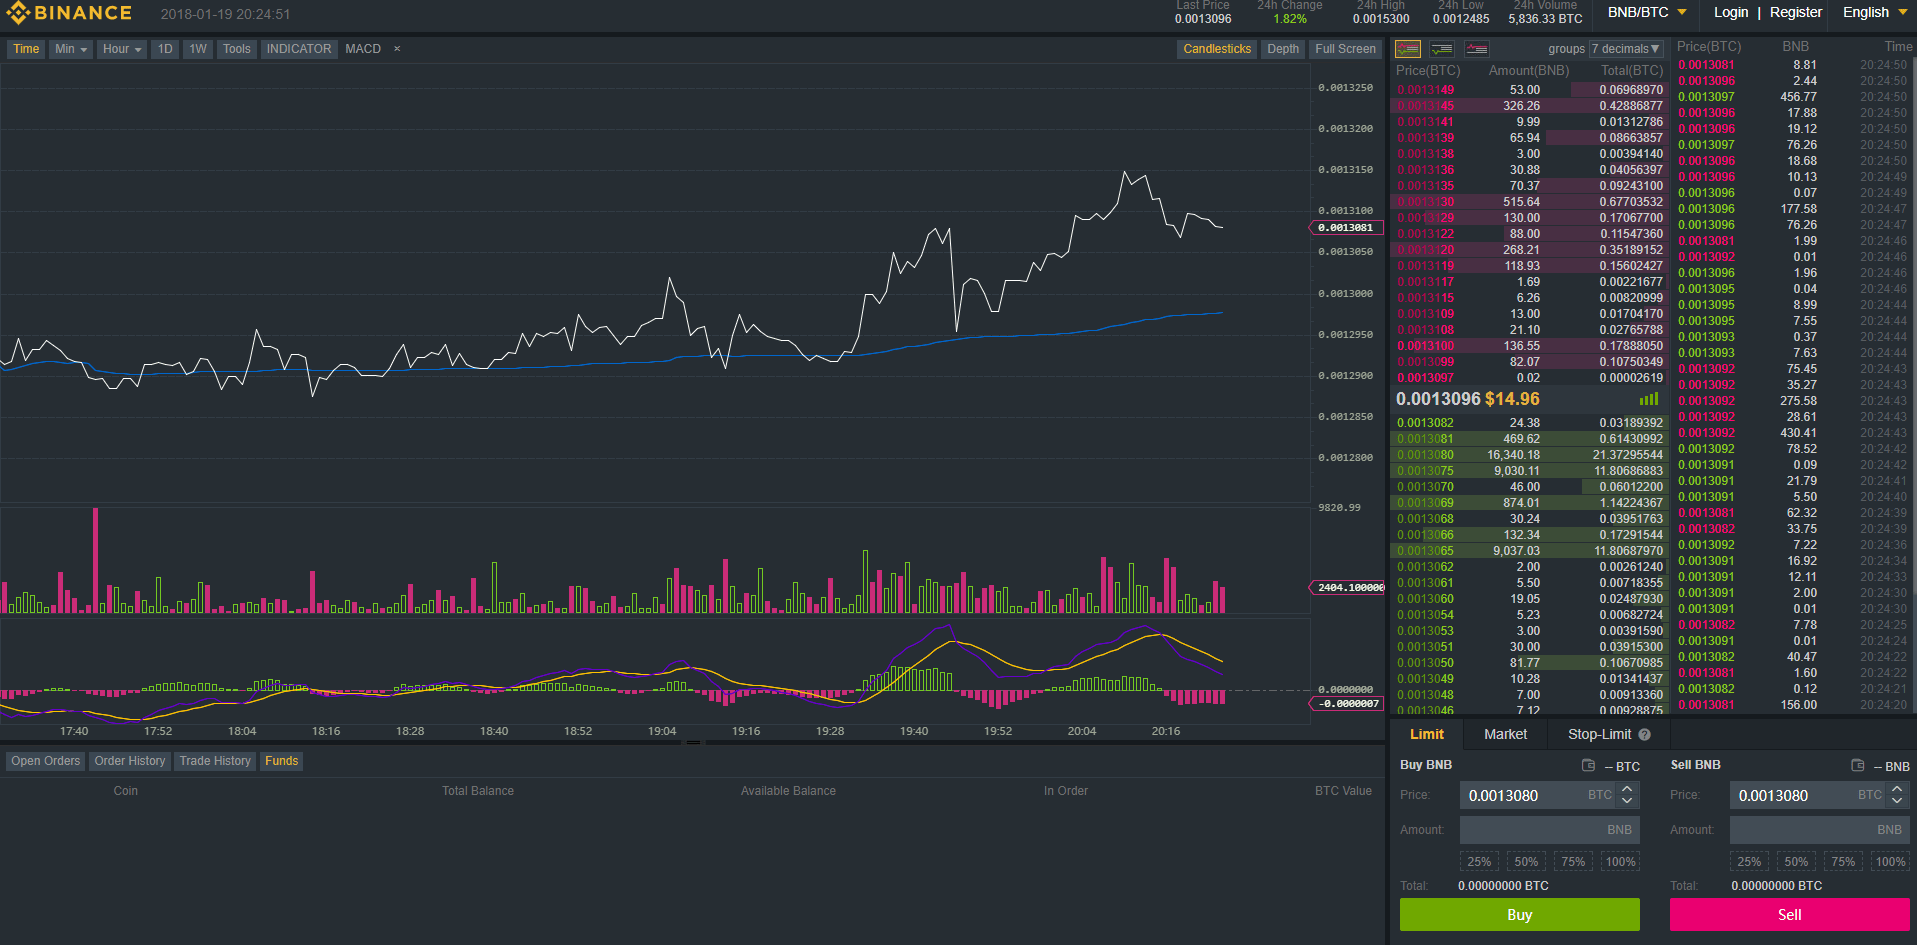Open the Register link
This screenshot has width=1917, height=945.
tap(1795, 13)
